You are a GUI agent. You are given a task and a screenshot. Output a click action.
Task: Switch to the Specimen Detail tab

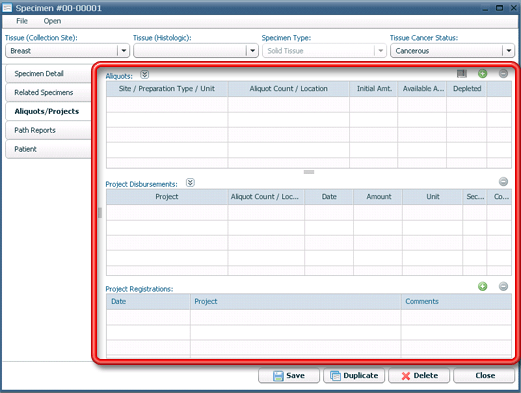pyautogui.click(x=49, y=74)
